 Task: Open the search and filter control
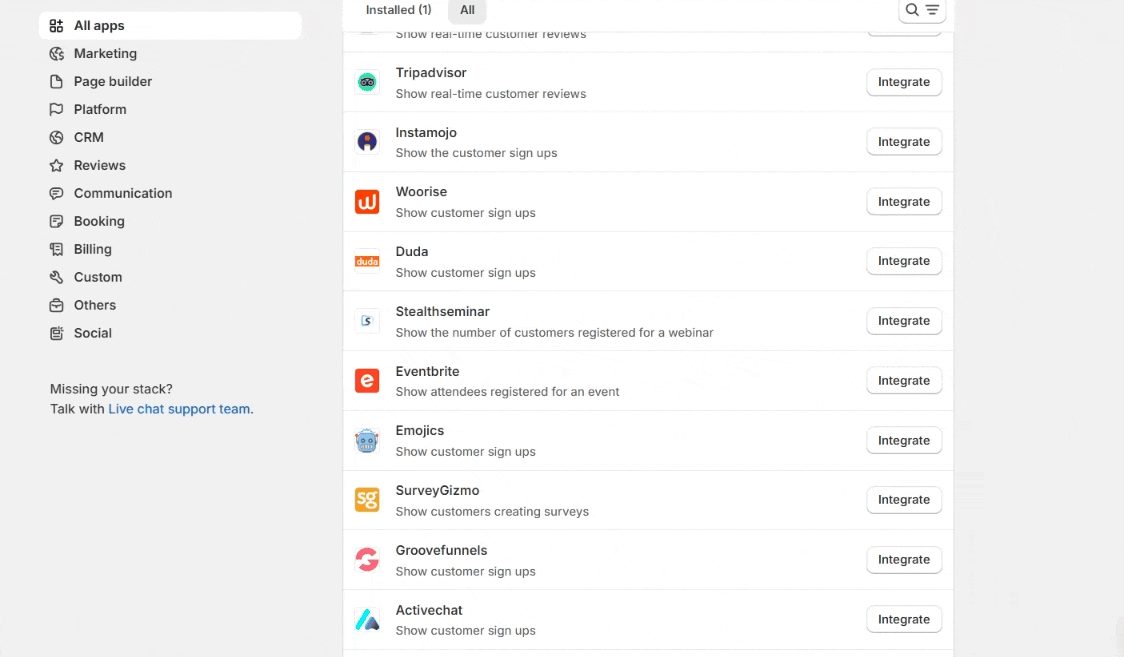click(x=921, y=10)
